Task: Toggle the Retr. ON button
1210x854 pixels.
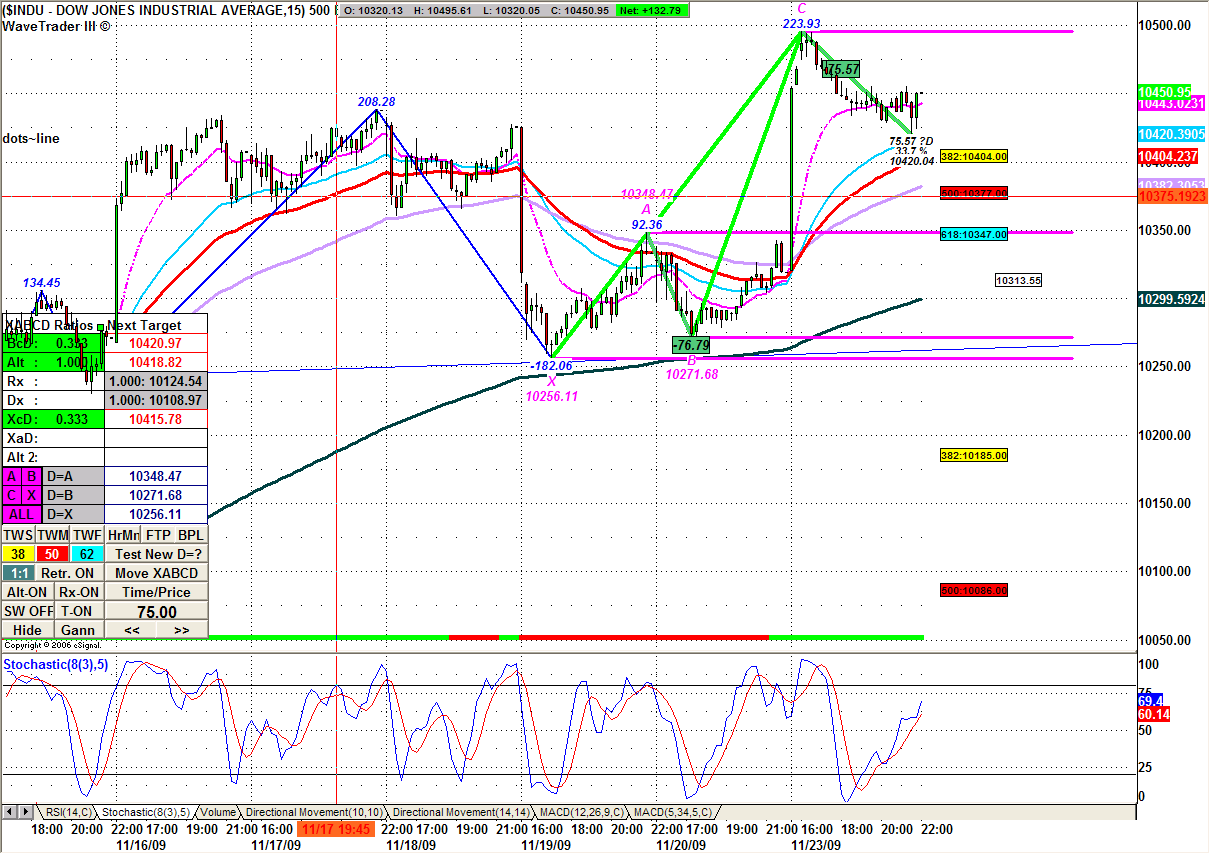Action: click(69, 573)
